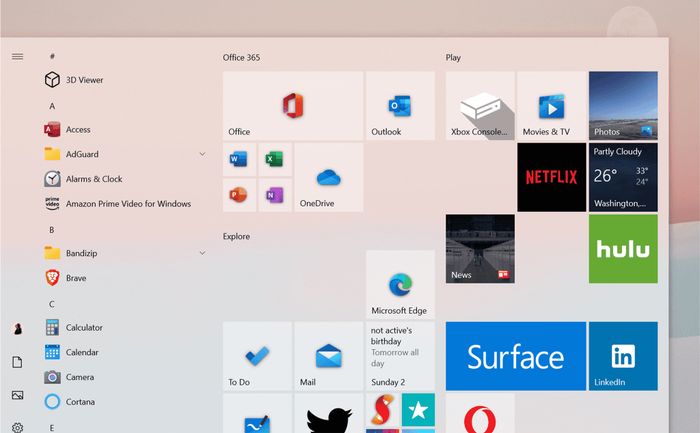This screenshot has height=433, width=700.
Task: Launch Excel from the small tile
Action: coord(275,159)
